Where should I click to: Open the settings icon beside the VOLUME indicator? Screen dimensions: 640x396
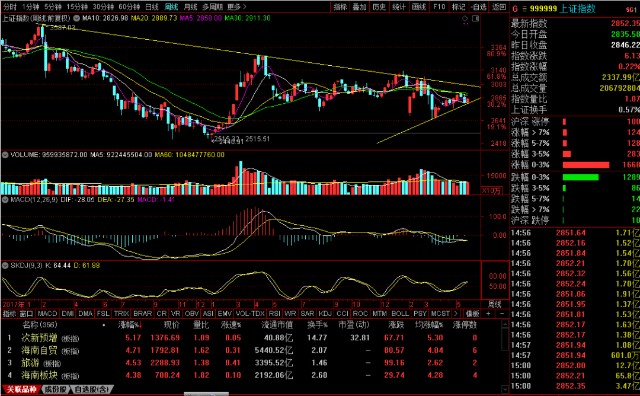(5, 155)
